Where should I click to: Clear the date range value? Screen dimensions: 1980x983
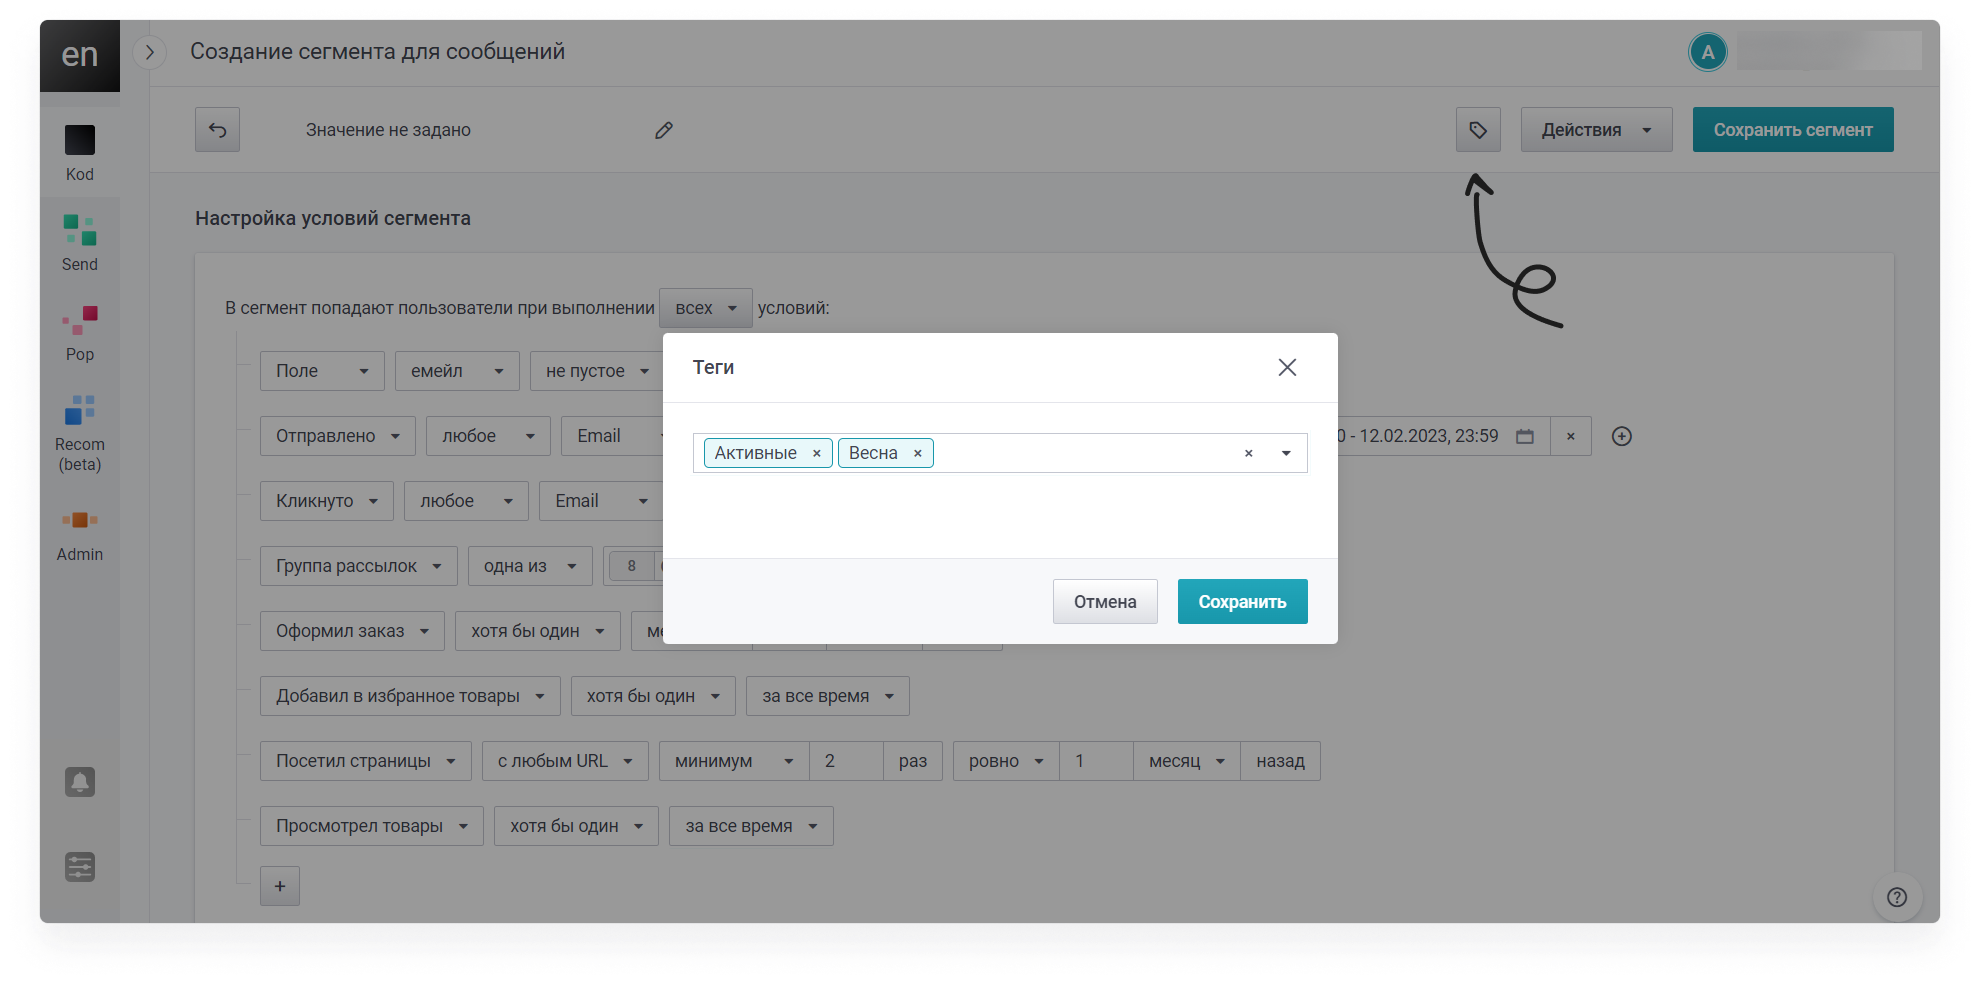1571,436
